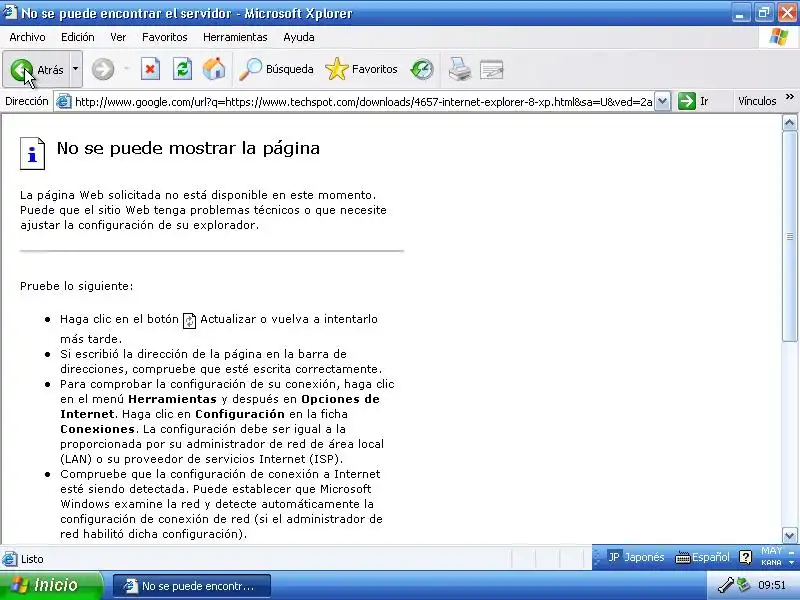The width and height of the screenshot is (800, 600).
Task: Expand the Vínculos chevron overflow
Action: [x=790, y=96]
